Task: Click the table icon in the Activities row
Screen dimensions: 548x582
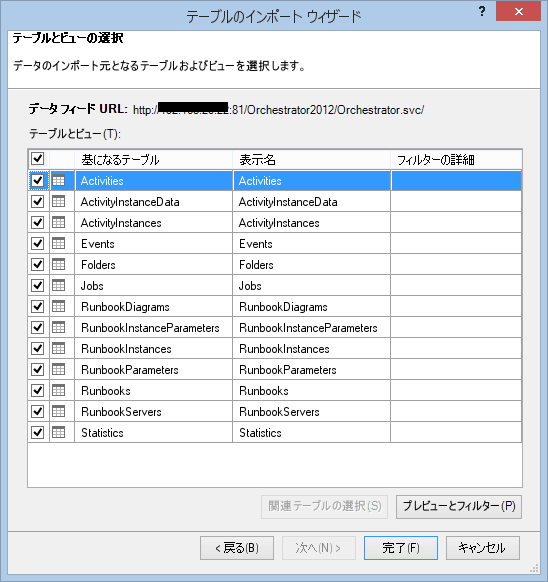Action: [x=58, y=180]
